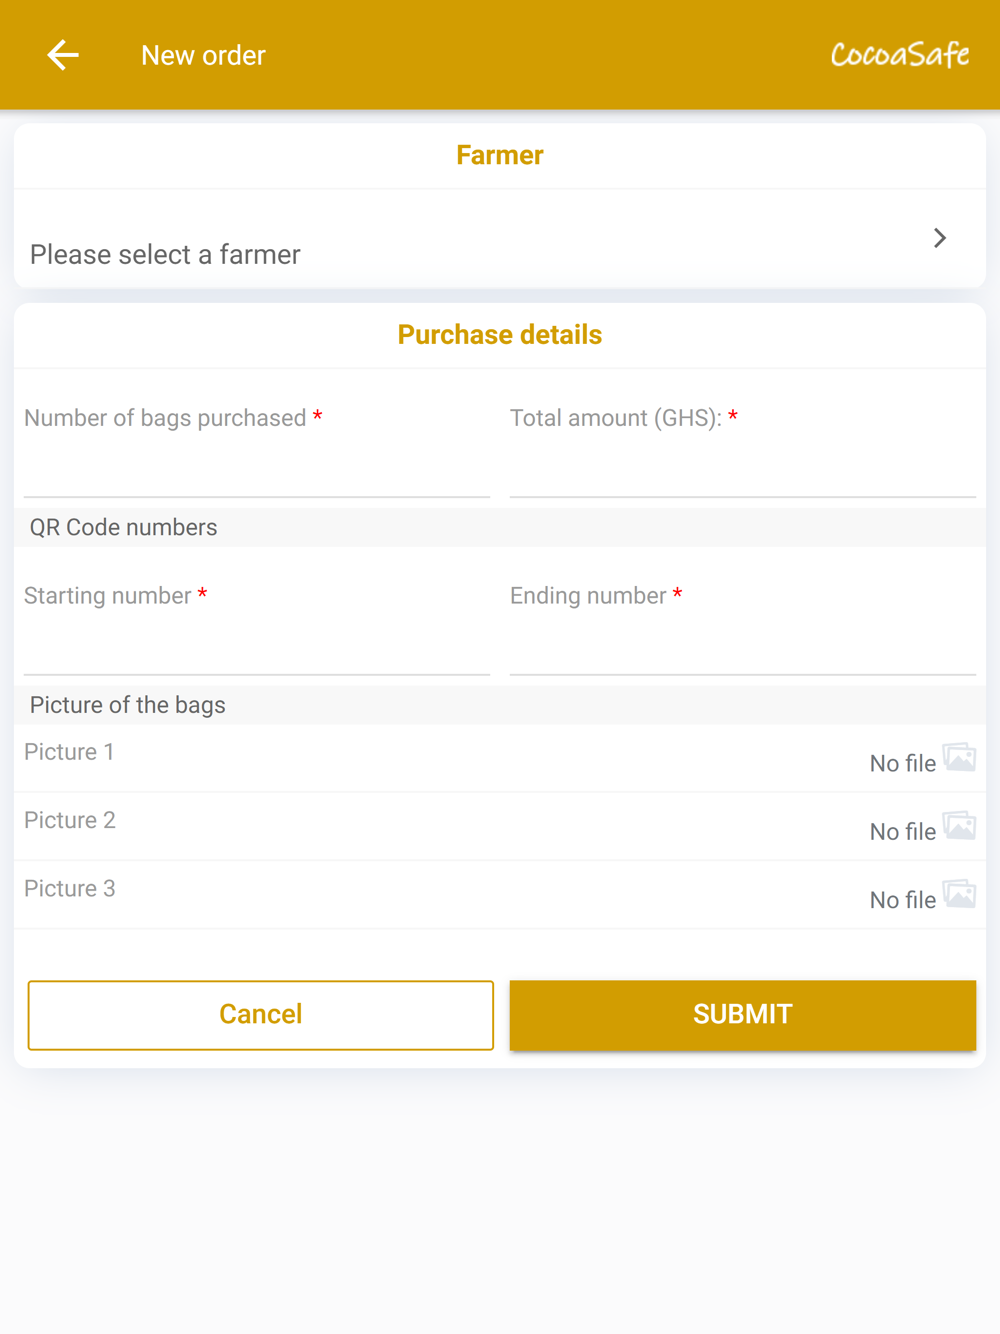Select the Ending number input
The width and height of the screenshot is (1000, 1334).
pyautogui.click(x=742, y=648)
